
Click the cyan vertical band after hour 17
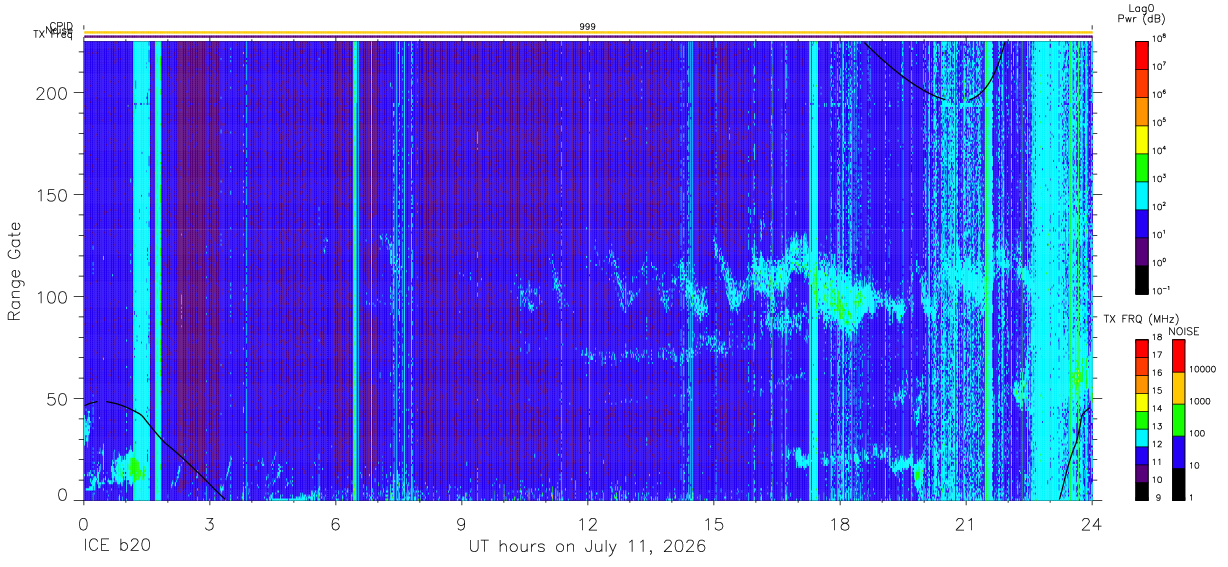[813, 270]
